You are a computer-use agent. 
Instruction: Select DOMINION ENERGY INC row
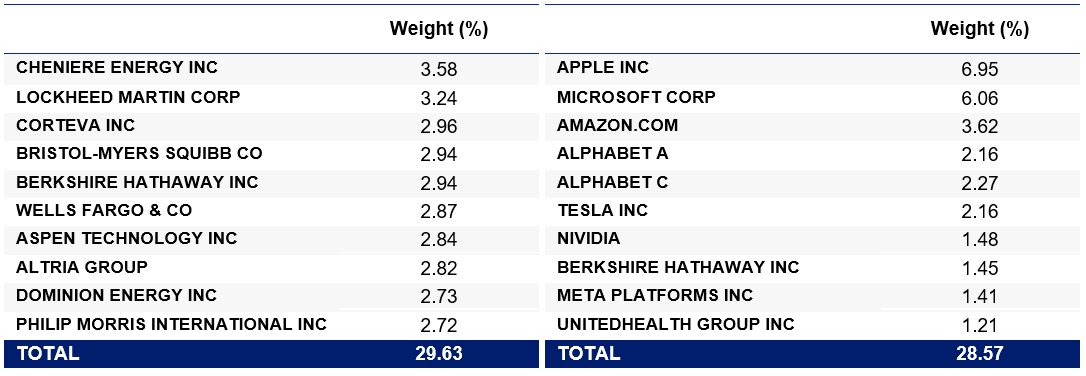[x=271, y=296]
